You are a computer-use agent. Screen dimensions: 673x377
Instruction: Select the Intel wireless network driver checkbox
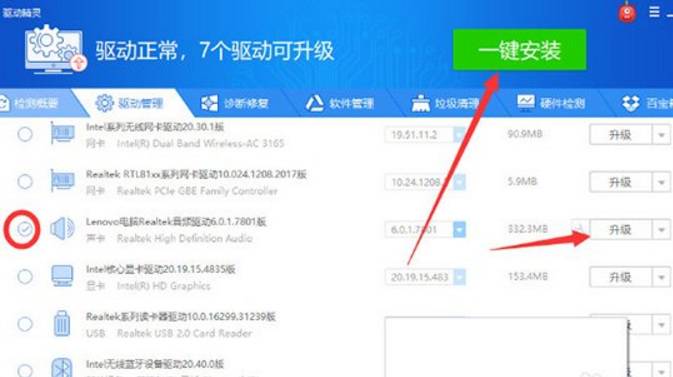[x=25, y=134]
